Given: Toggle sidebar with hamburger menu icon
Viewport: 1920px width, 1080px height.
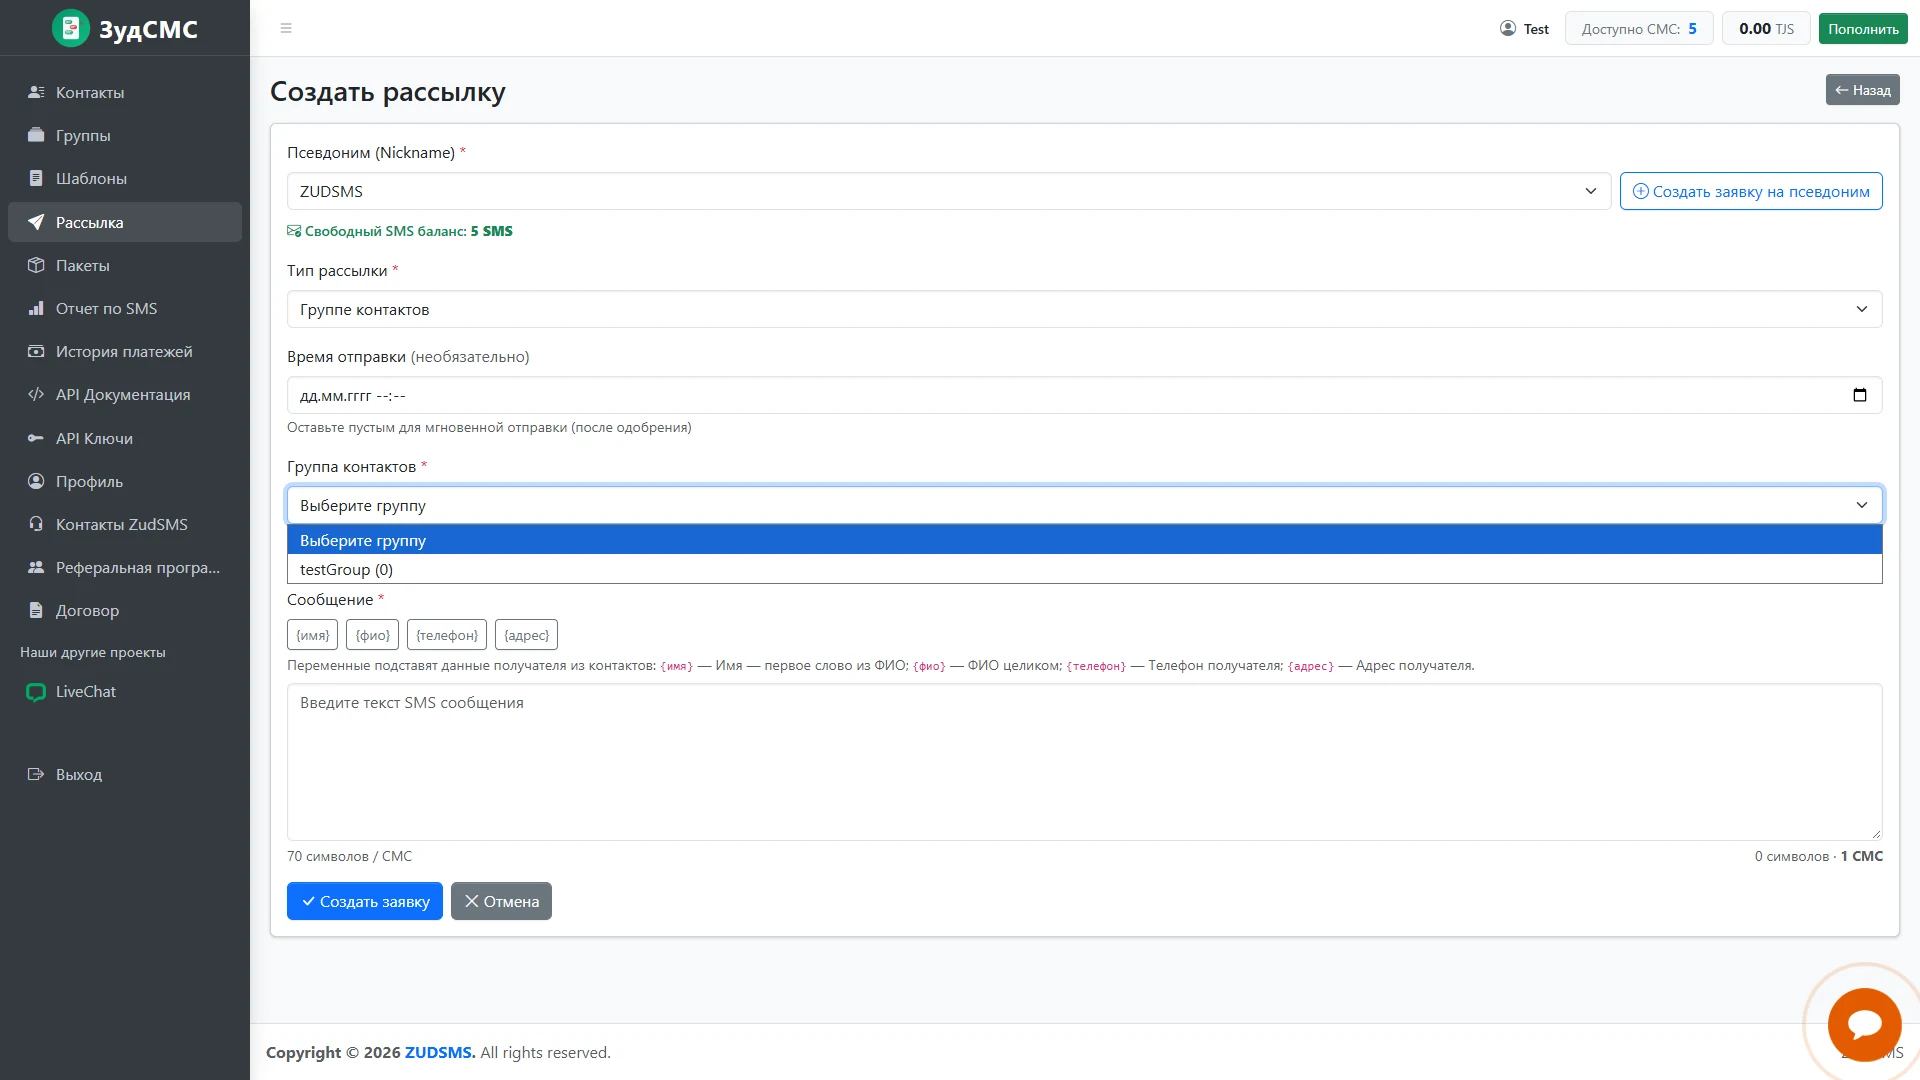Looking at the screenshot, I should (x=286, y=28).
